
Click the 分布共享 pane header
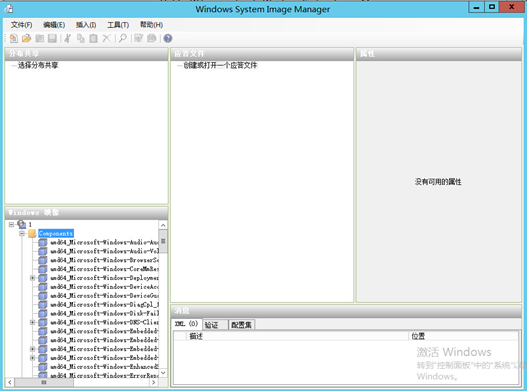(86, 54)
